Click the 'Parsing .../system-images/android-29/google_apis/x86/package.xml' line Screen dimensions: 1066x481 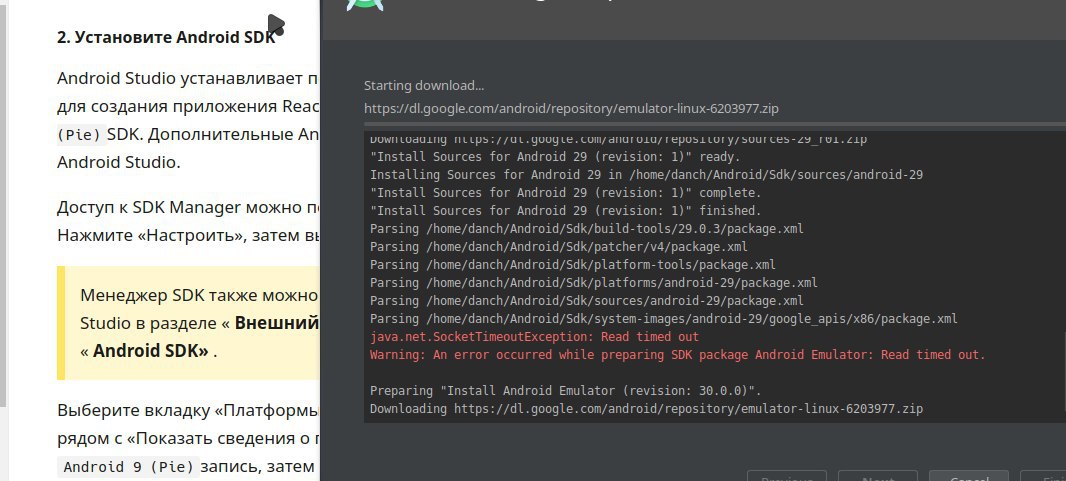pyautogui.click(x=664, y=319)
